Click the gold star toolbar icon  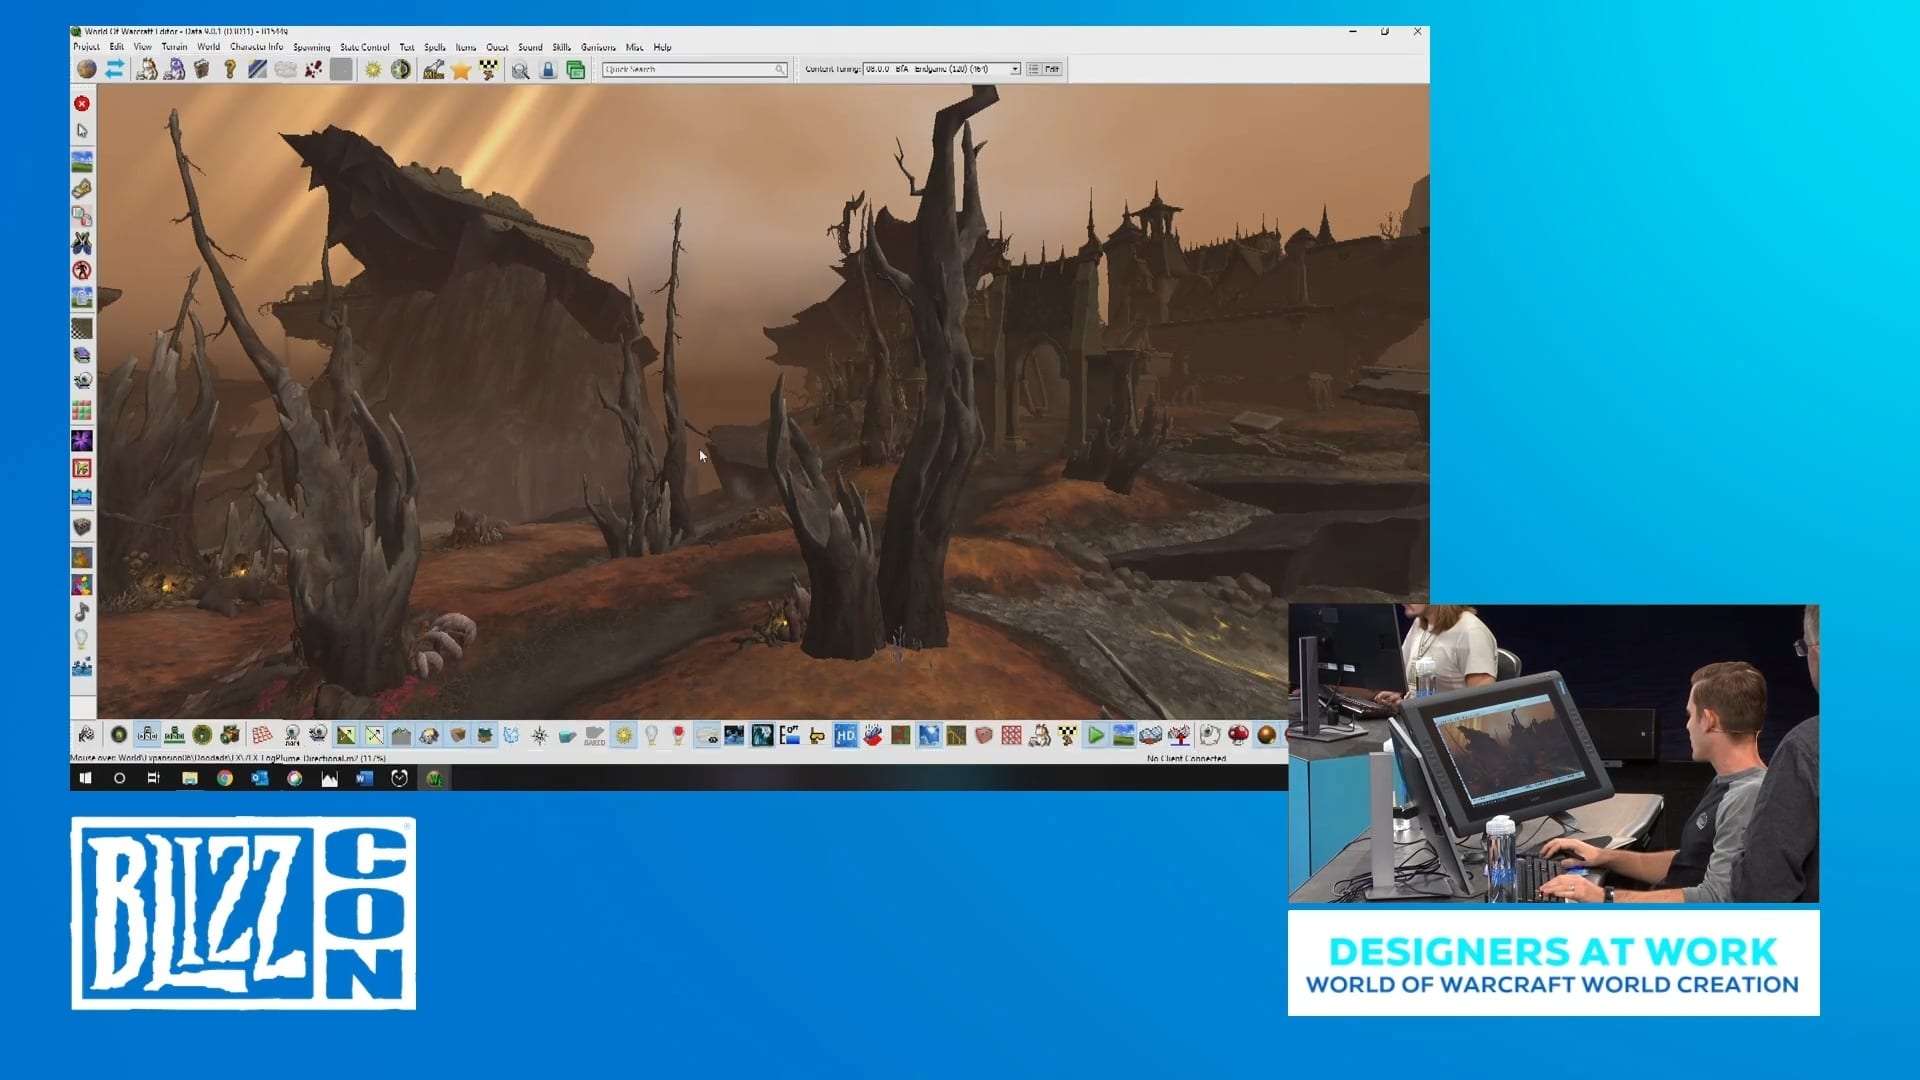[x=460, y=70]
